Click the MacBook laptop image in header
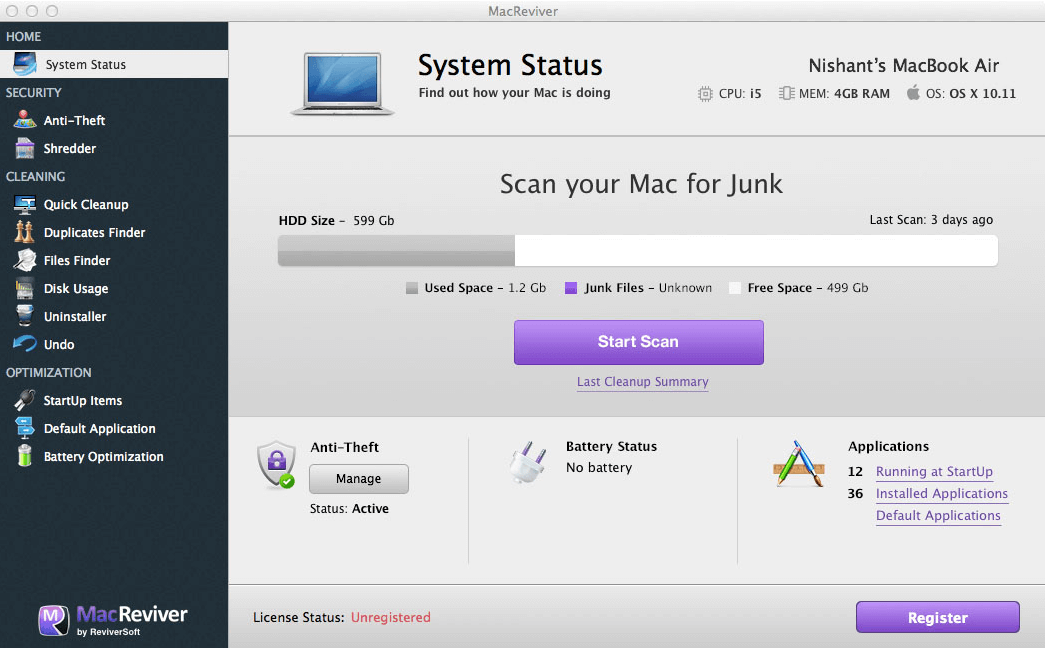 (x=343, y=83)
